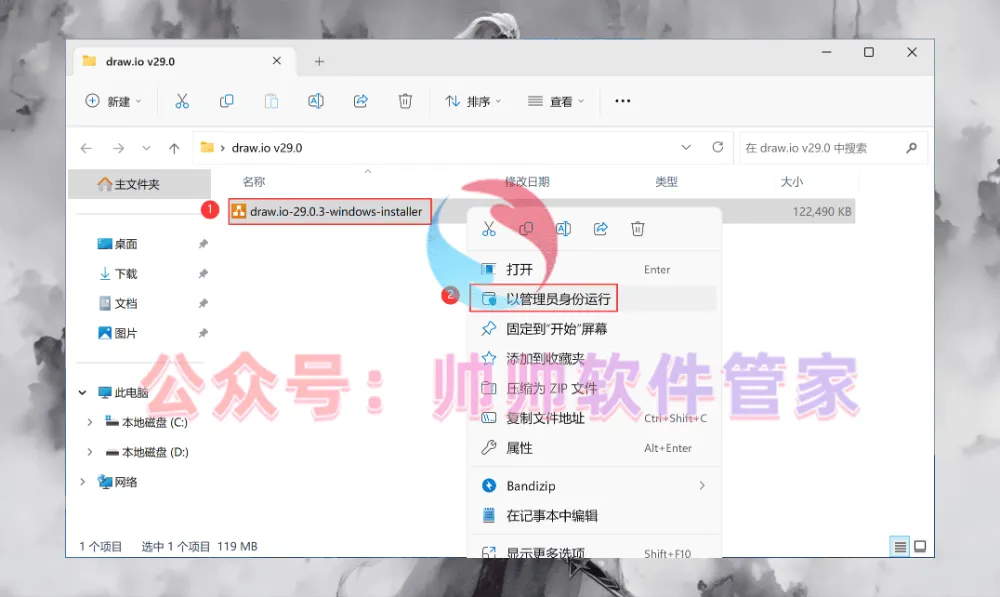
Task: Click the Rename icon in Explorer toolbar
Action: click(316, 101)
